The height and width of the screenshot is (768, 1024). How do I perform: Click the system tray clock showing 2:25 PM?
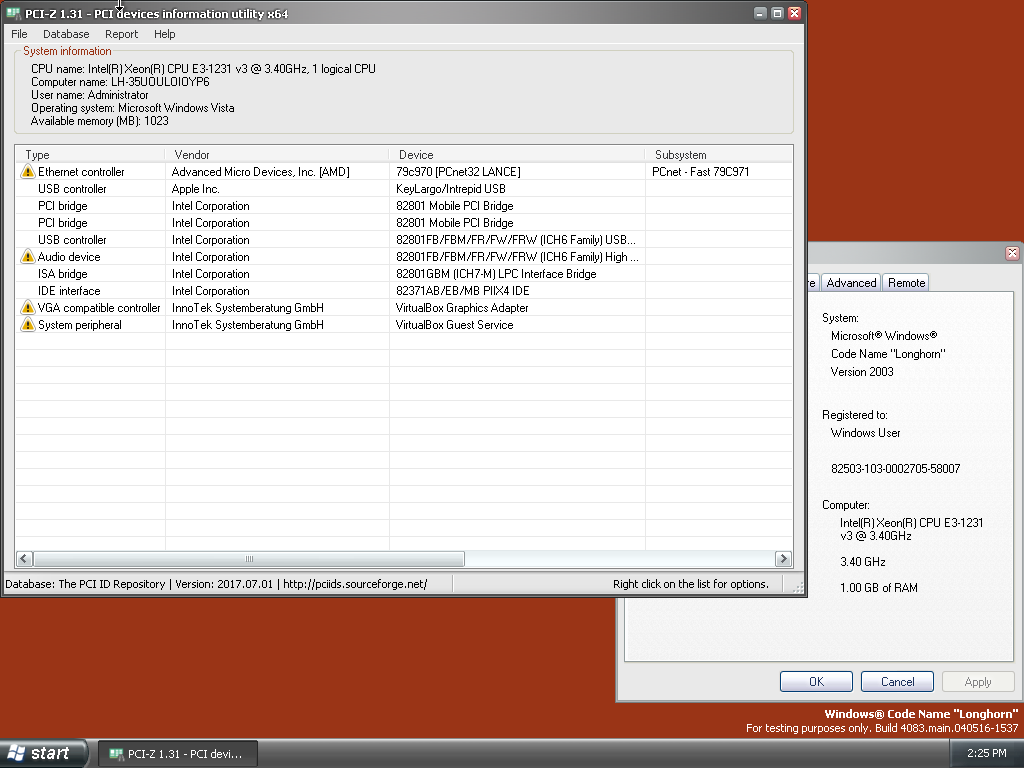(987, 753)
